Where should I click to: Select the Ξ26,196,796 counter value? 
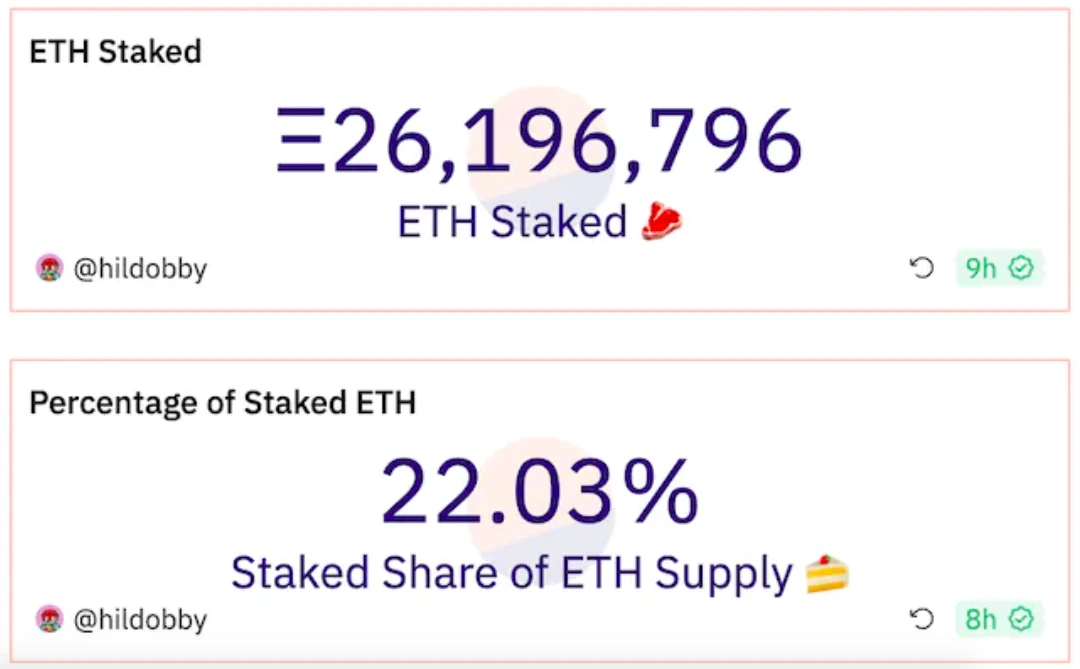(x=539, y=142)
